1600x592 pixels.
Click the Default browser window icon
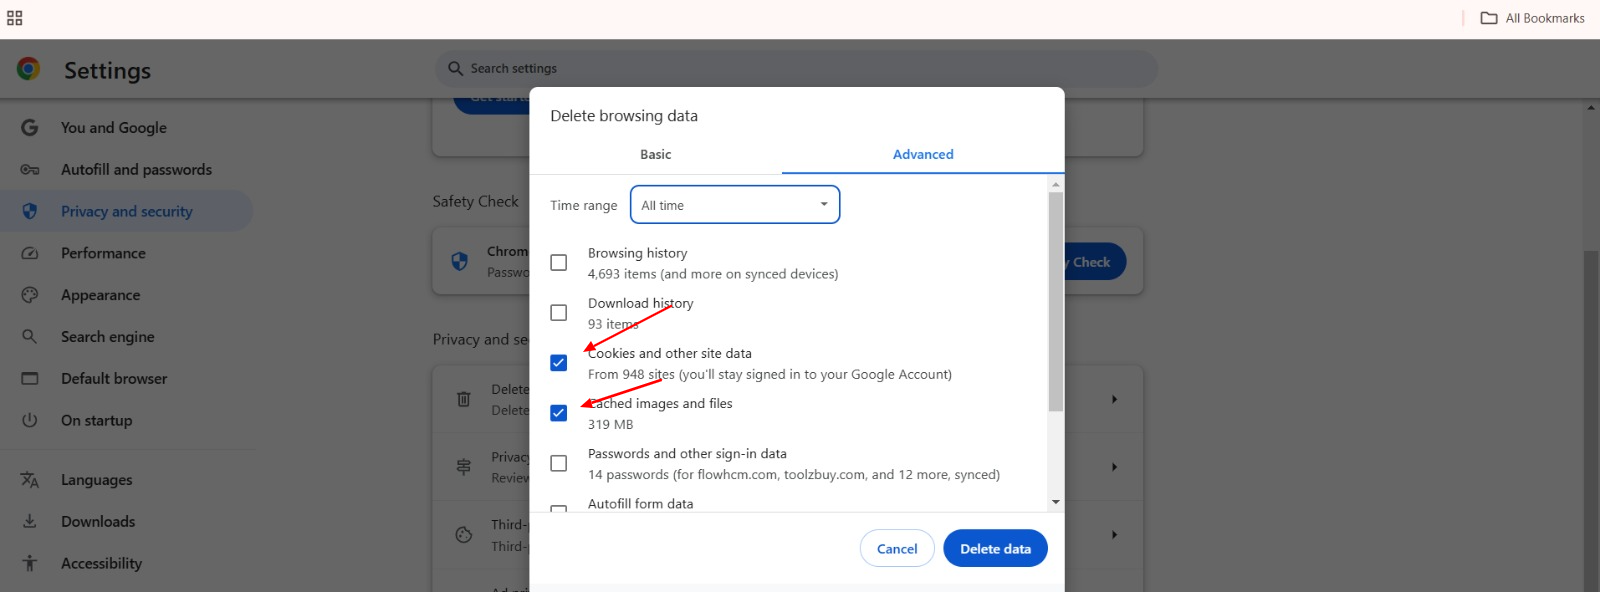click(x=30, y=379)
